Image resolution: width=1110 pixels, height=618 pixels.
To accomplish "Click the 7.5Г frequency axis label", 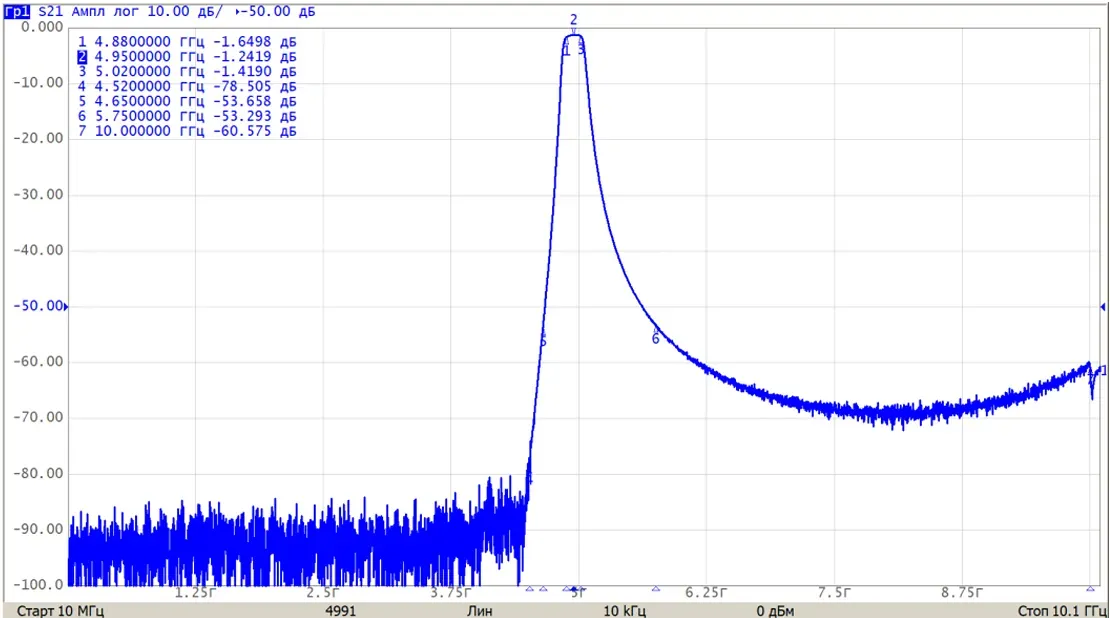I will pyautogui.click(x=834, y=593).
